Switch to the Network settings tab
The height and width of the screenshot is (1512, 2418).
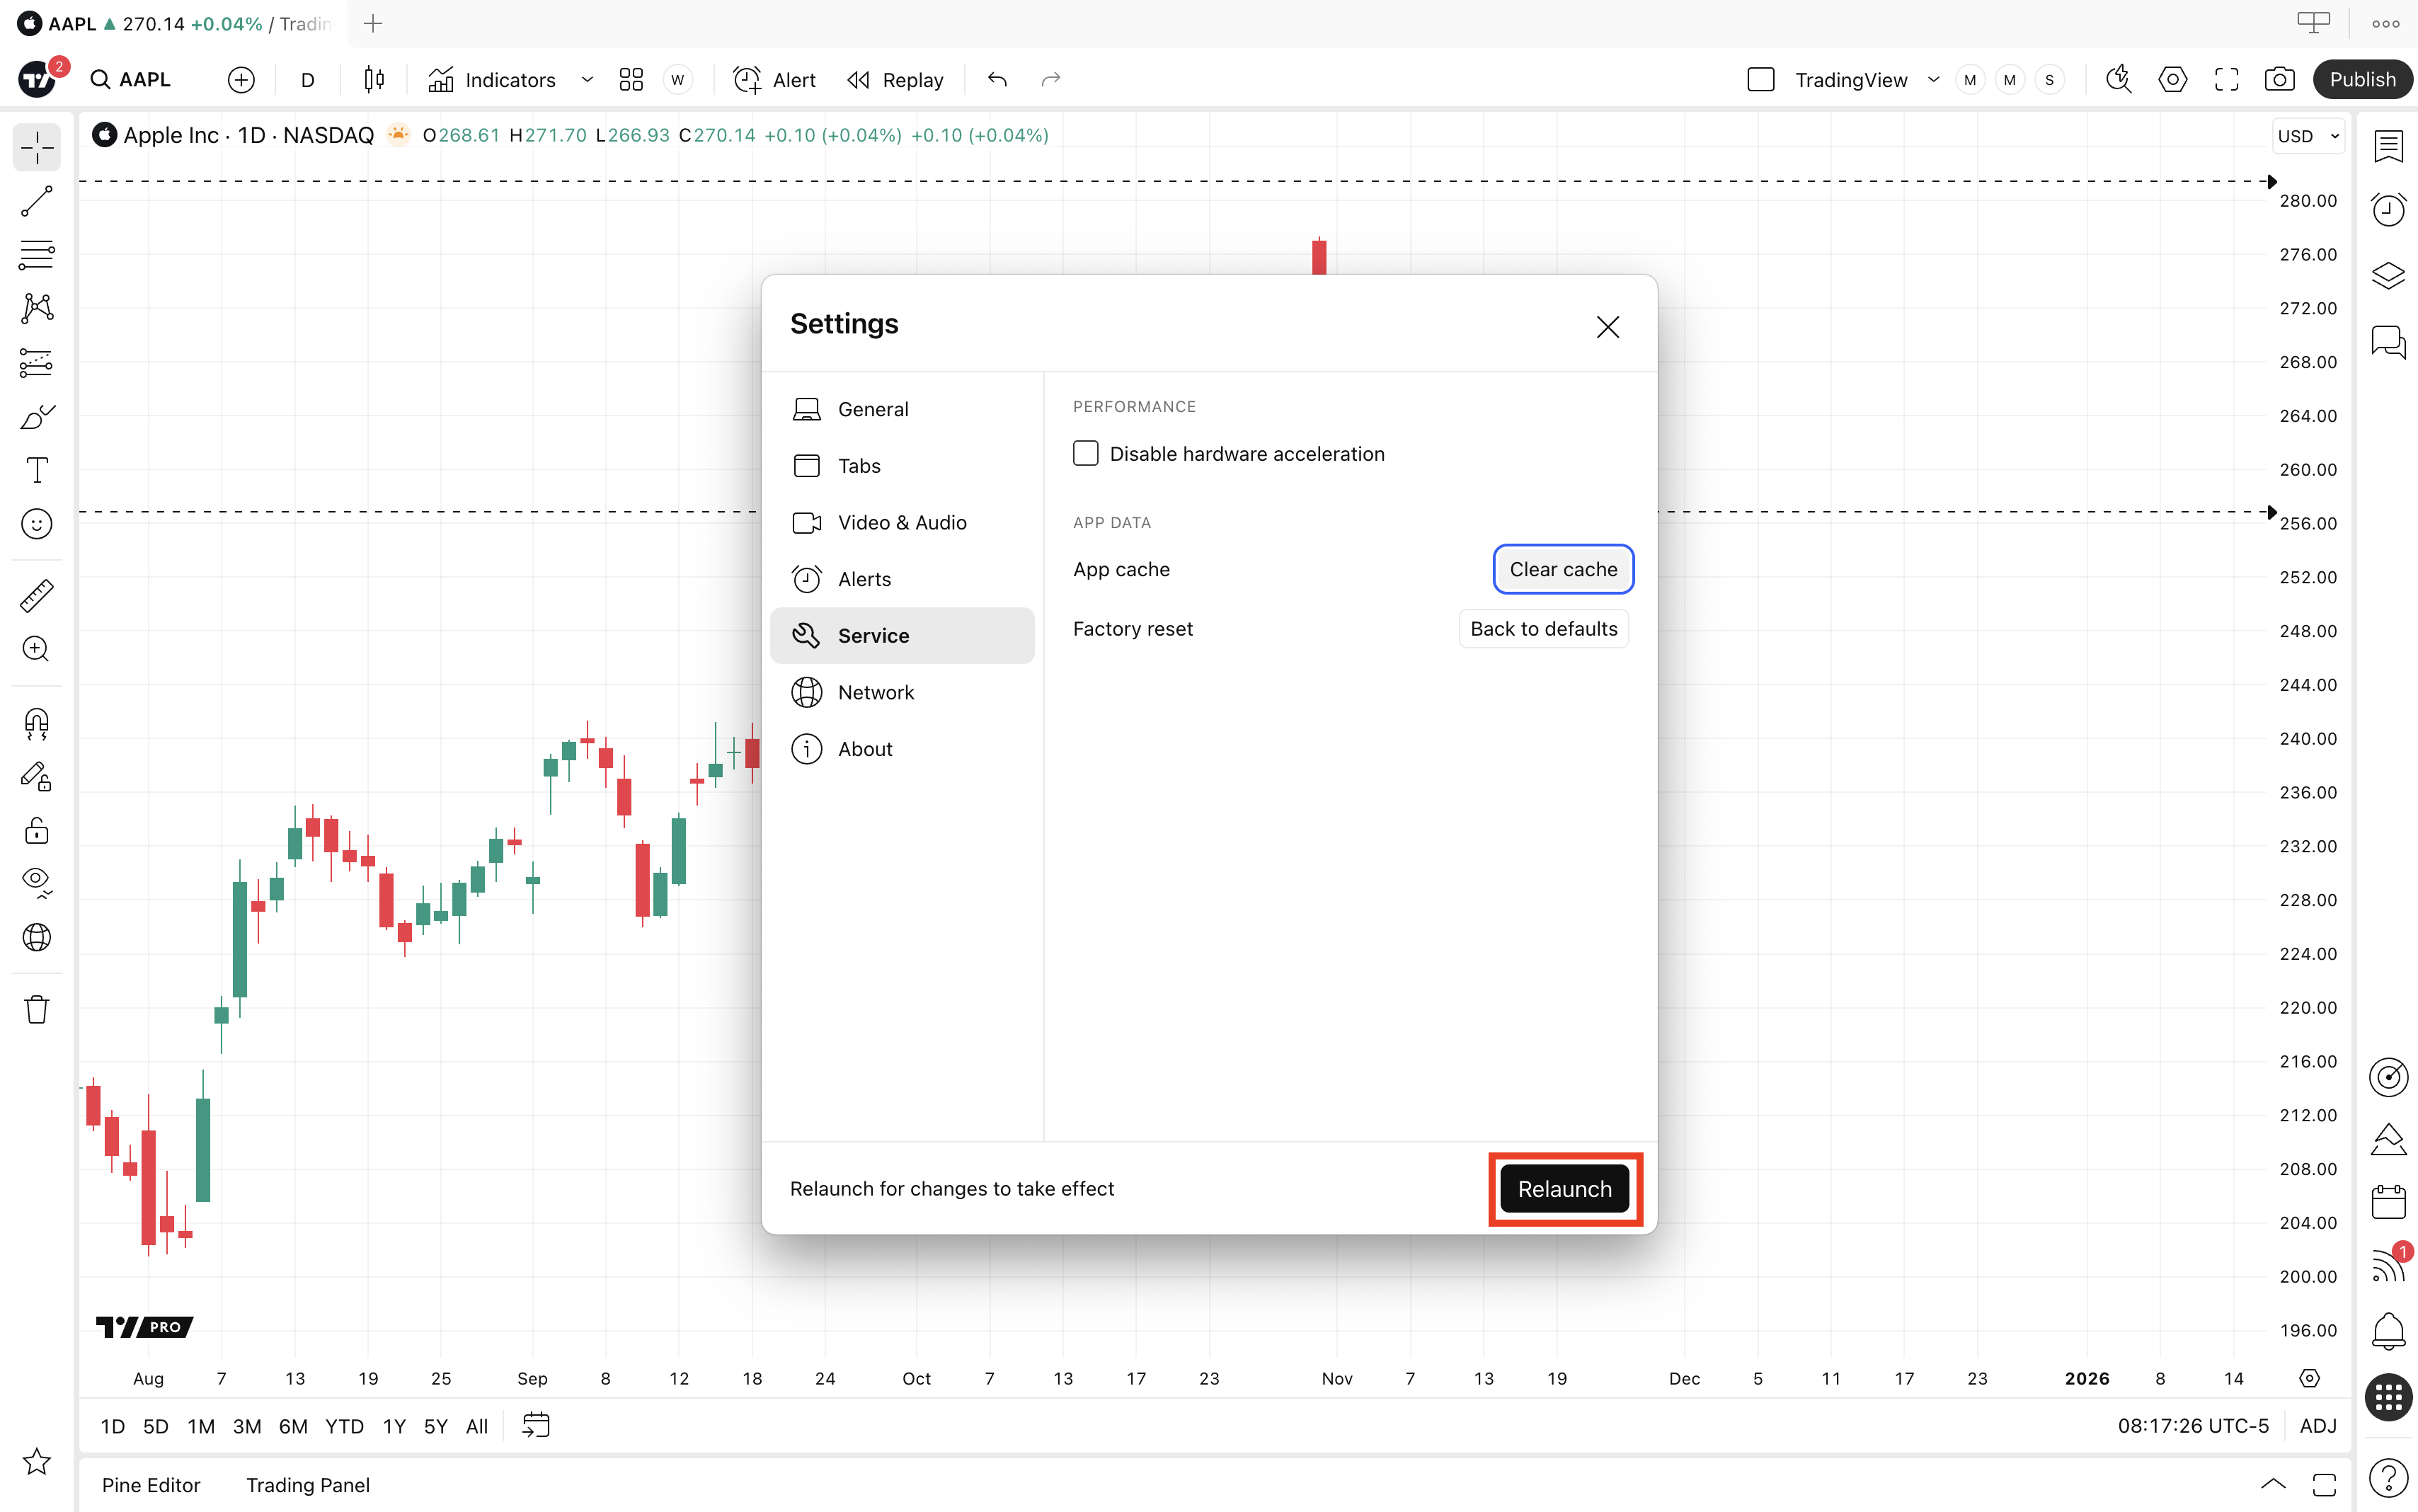click(875, 692)
